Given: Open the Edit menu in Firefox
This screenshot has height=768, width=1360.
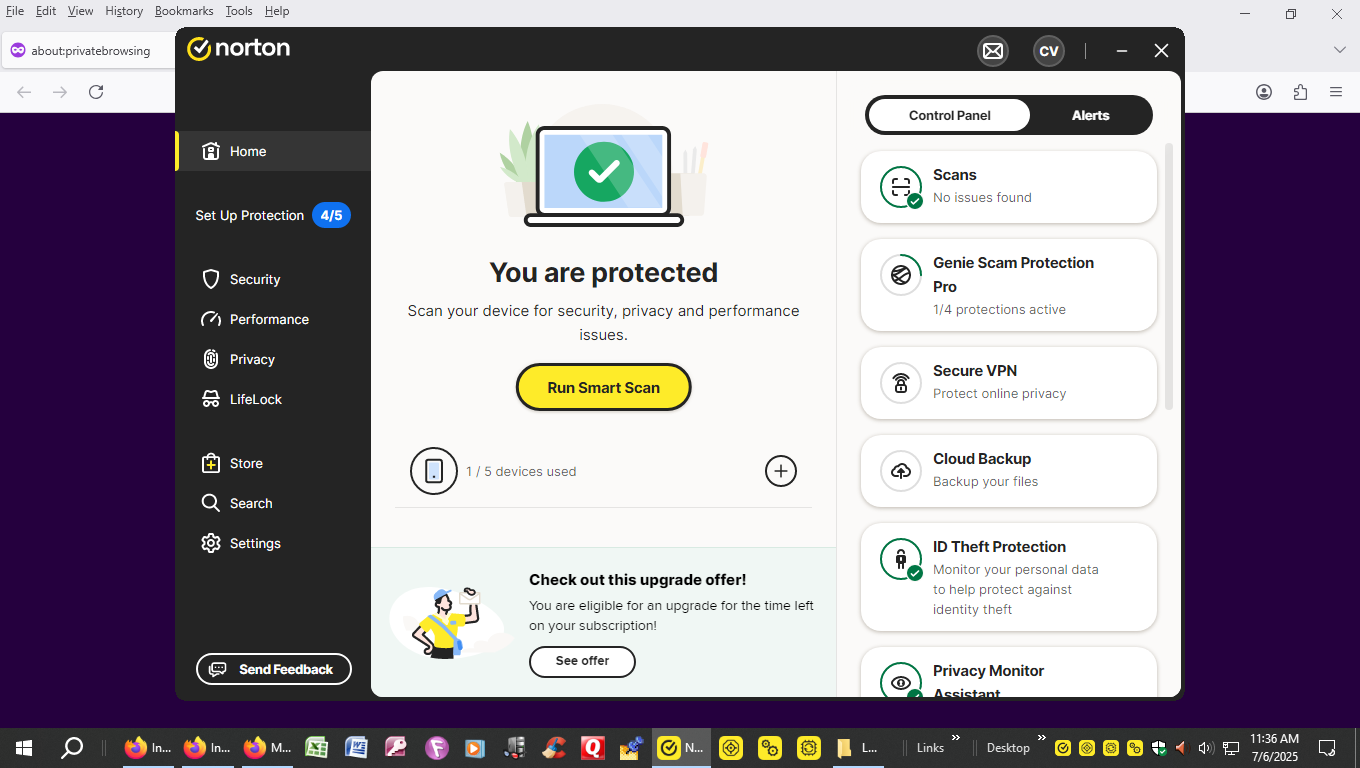Looking at the screenshot, I should (46, 11).
